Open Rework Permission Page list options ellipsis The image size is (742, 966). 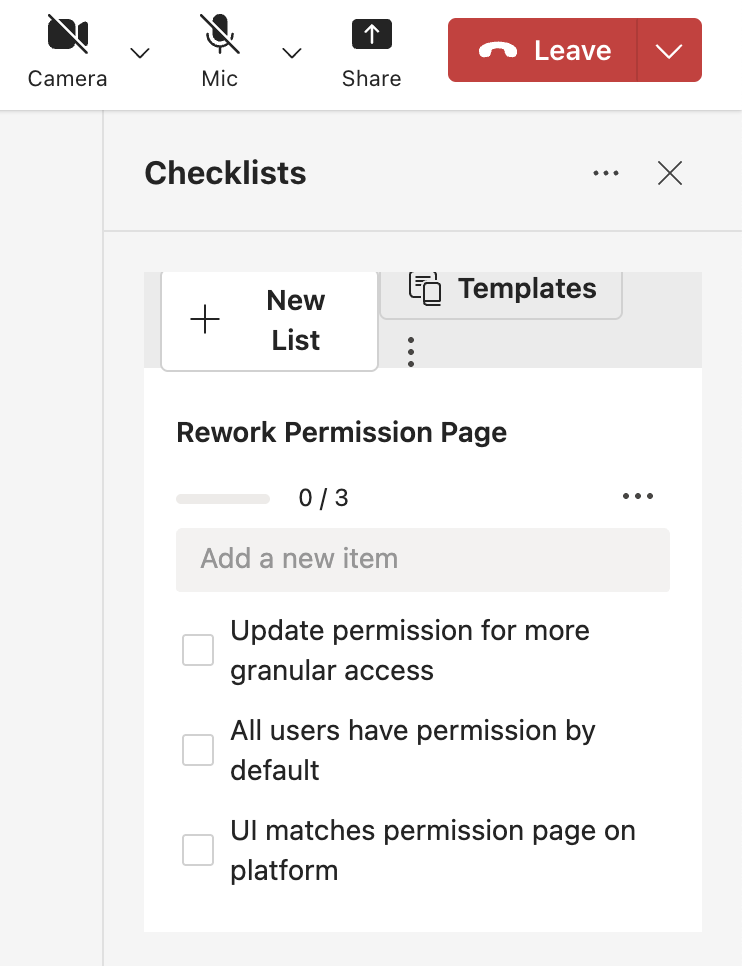pyautogui.click(x=638, y=497)
